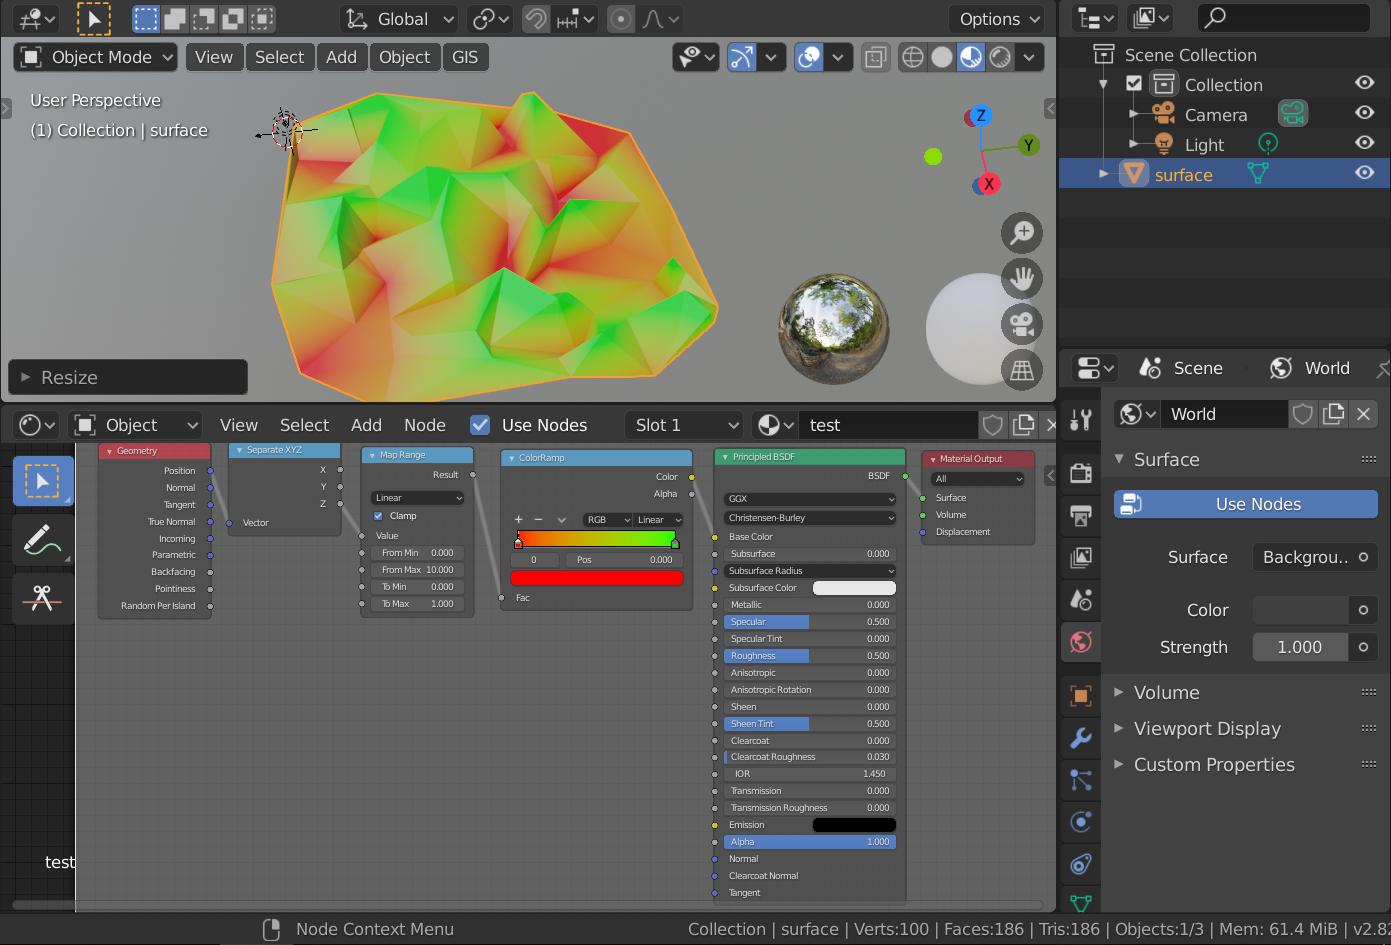Select the Output Properties printer icon
This screenshot has height=945, width=1391.
[x=1080, y=516]
